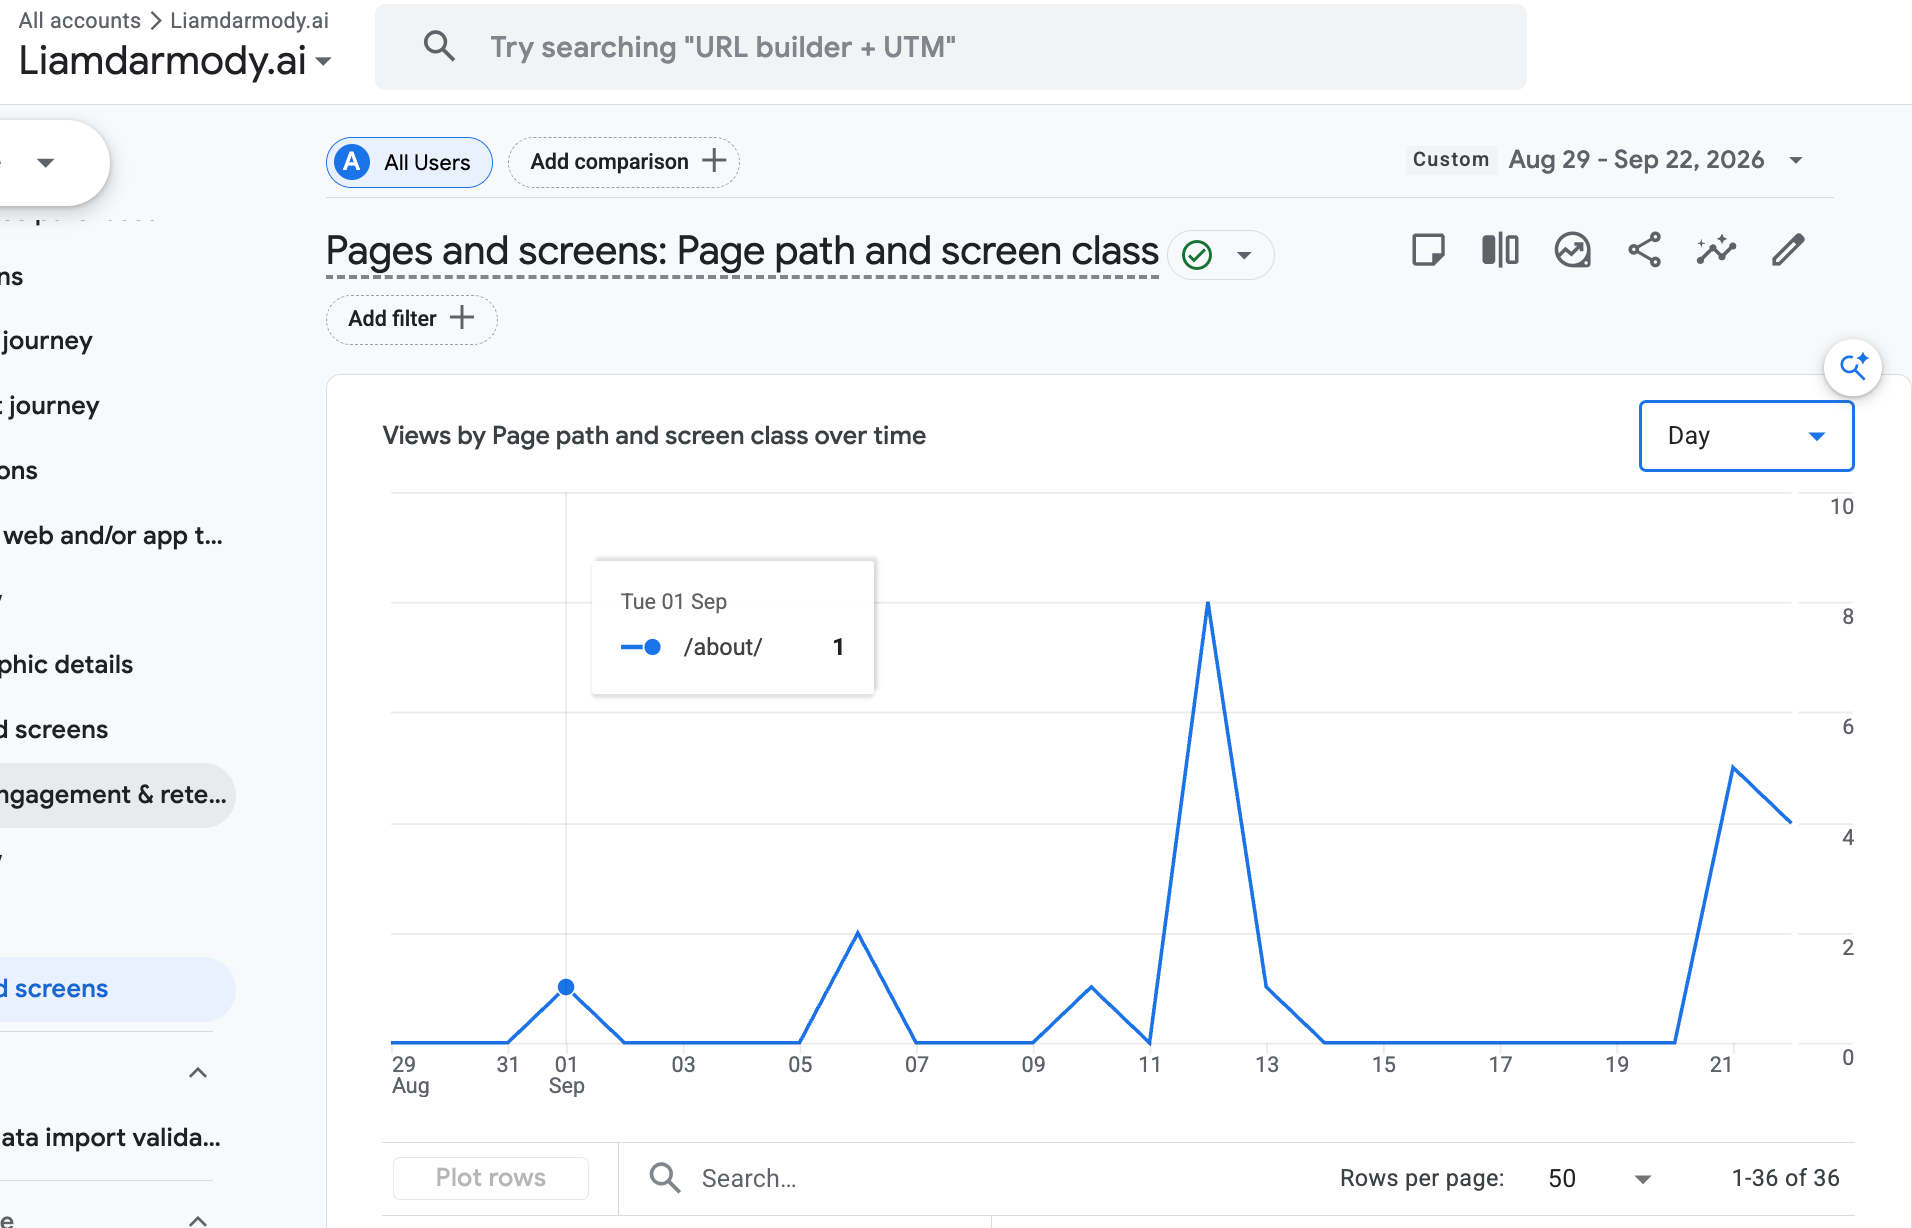The image size is (1912, 1228).
Task: Click the table search magnifier icon
Action: coord(665,1178)
